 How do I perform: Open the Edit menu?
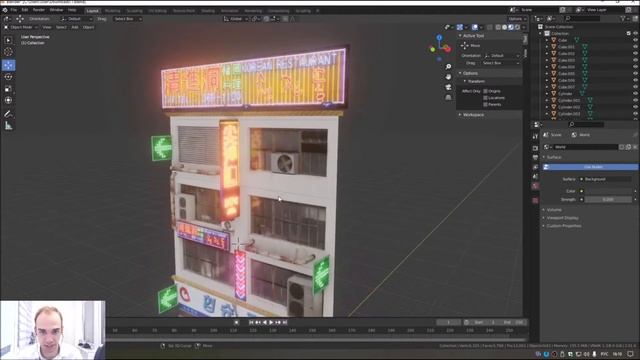pyautogui.click(x=25, y=10)
